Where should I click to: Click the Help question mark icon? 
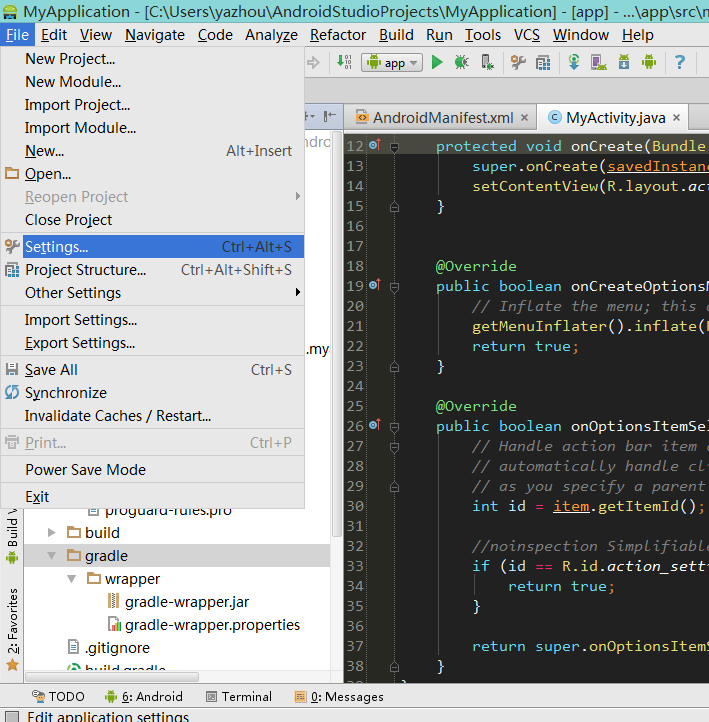[680, 62]
